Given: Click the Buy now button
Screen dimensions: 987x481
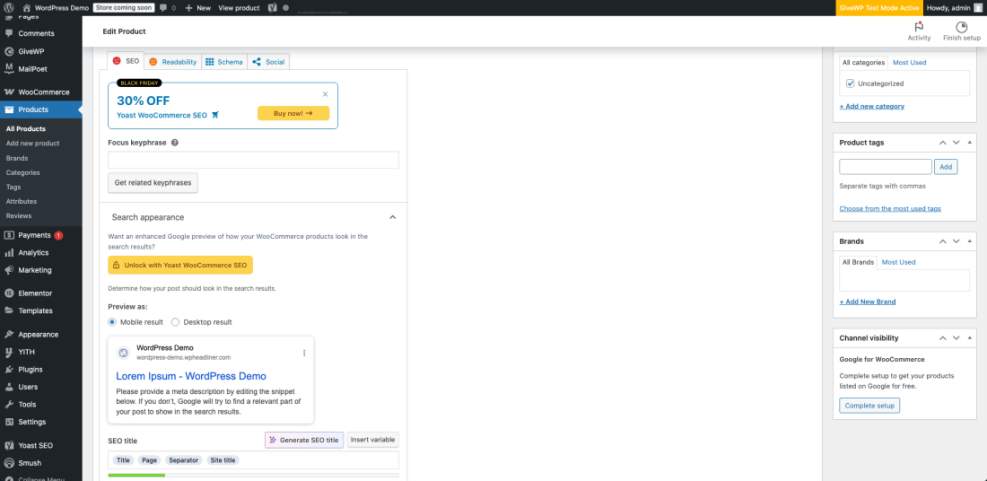Looking at the screenshot, I should pos(293,113).
